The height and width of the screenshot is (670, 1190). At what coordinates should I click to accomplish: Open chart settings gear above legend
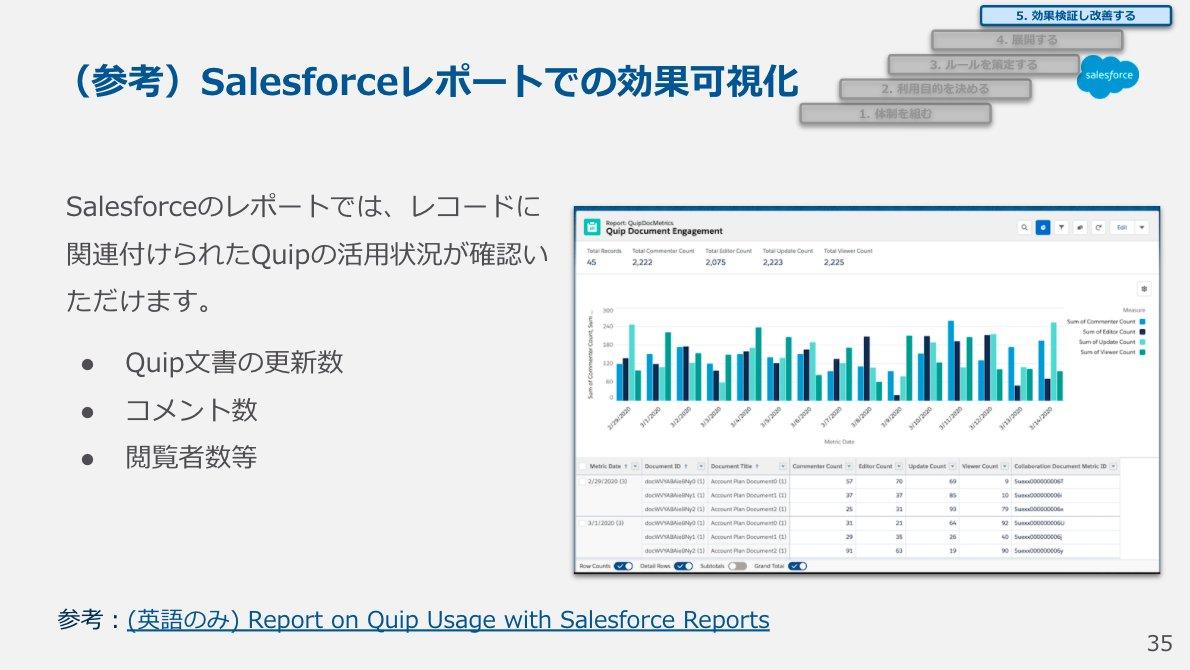click(1144, 288)
